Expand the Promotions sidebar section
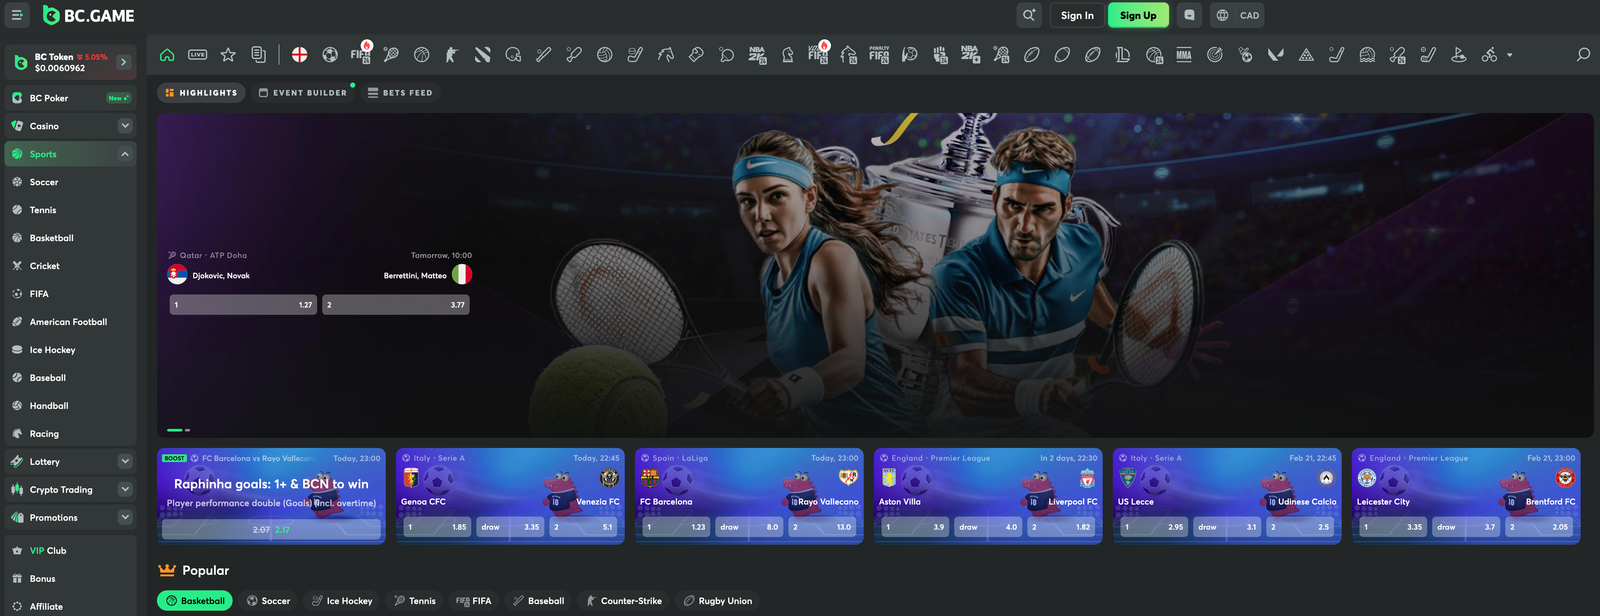 point(125,518)
